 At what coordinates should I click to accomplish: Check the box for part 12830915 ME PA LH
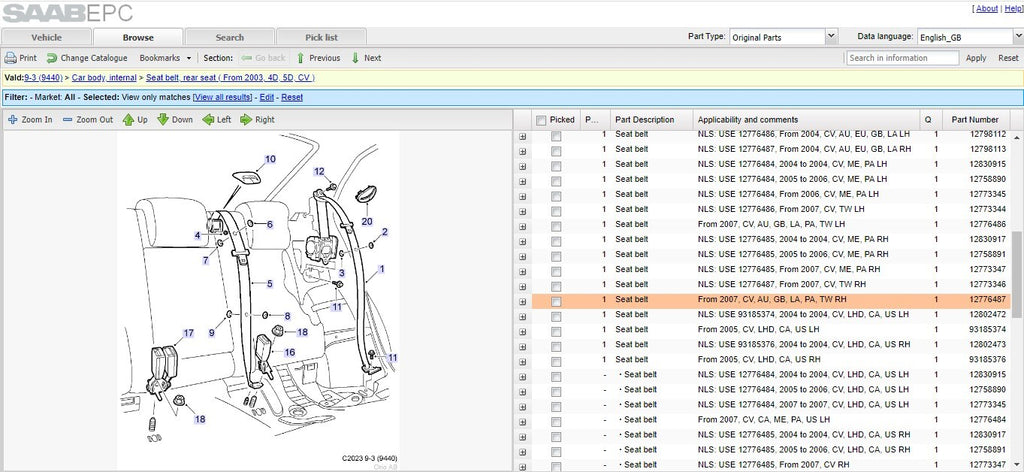tap(556, 166)
